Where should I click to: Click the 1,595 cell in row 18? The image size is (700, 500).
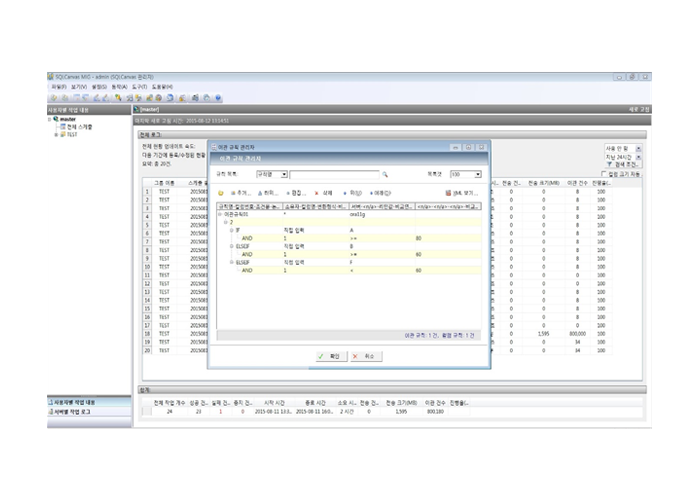543,334
